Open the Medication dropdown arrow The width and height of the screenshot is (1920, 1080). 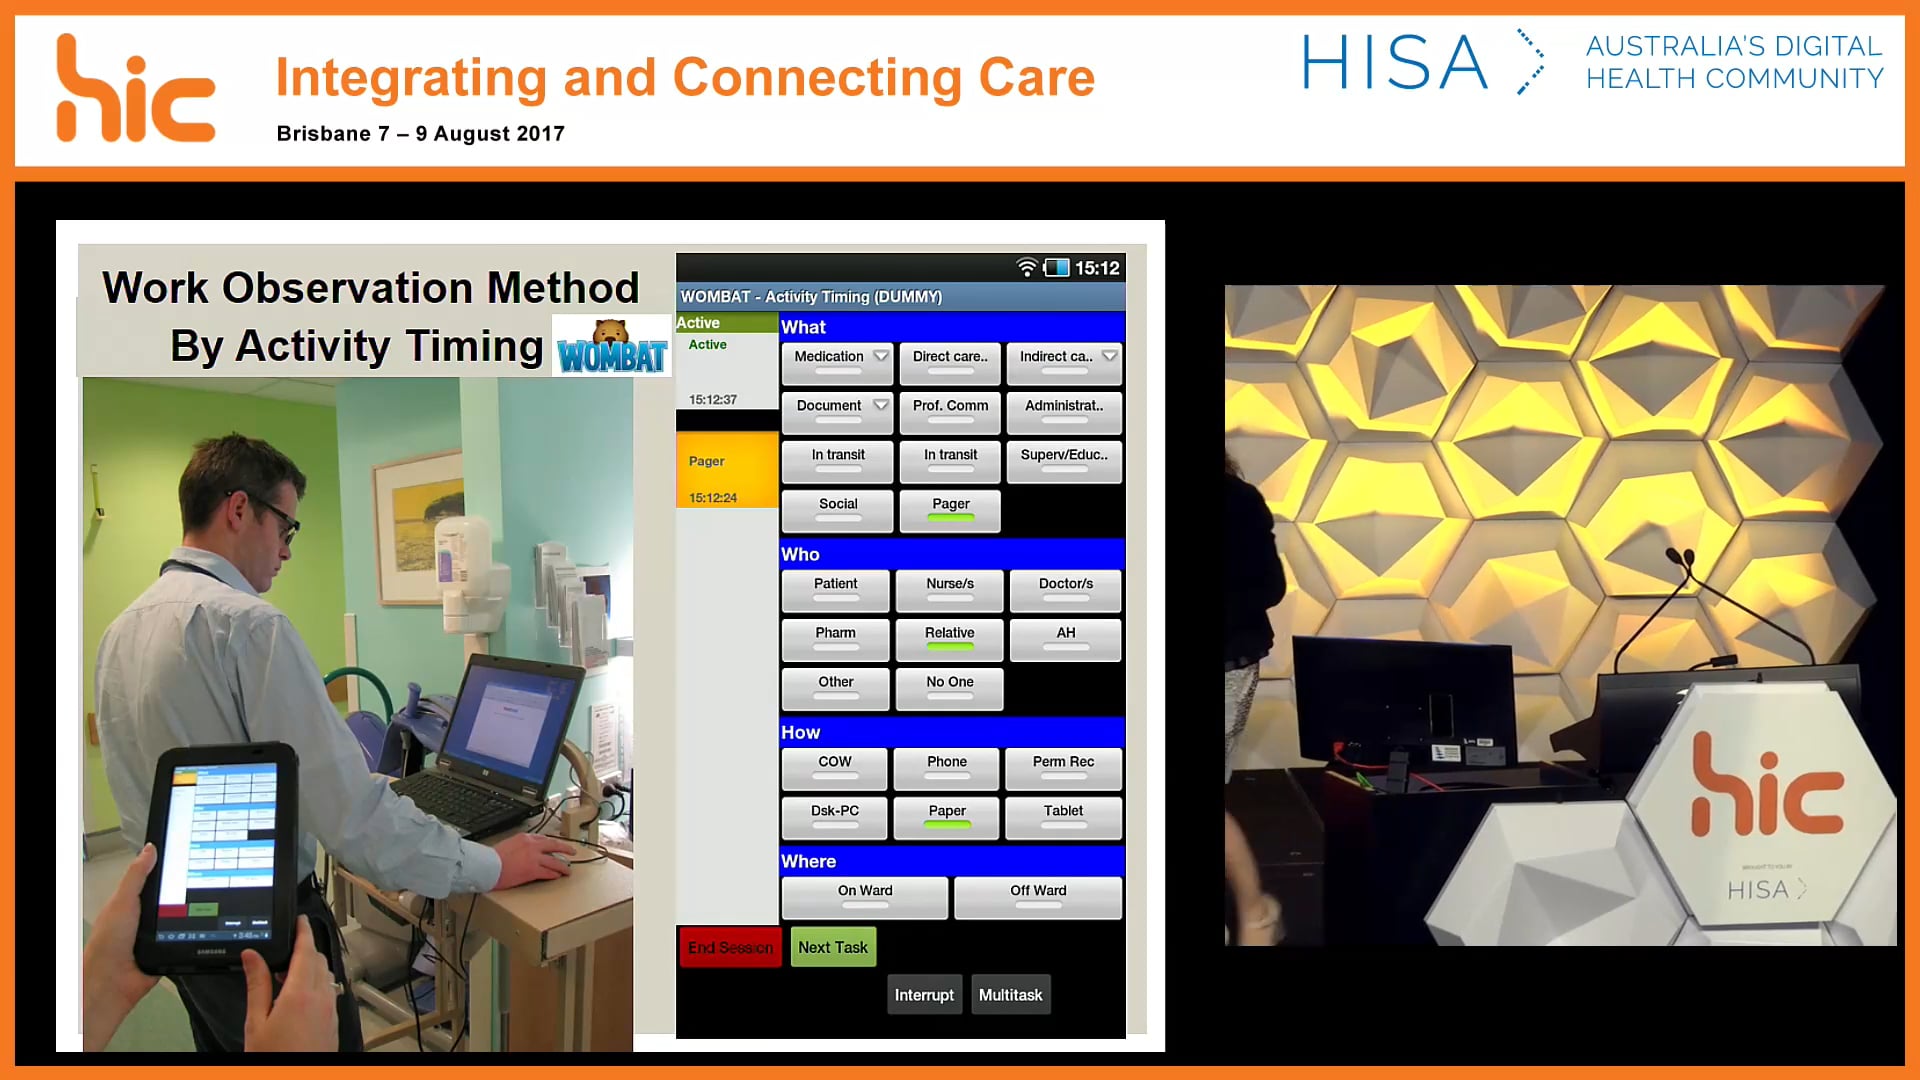[880, 355]
